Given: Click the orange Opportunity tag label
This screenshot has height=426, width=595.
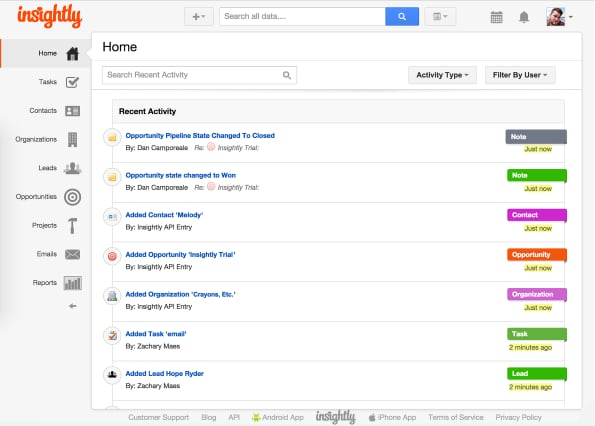Looking at the screenshot, I should (x=537, y=255).
